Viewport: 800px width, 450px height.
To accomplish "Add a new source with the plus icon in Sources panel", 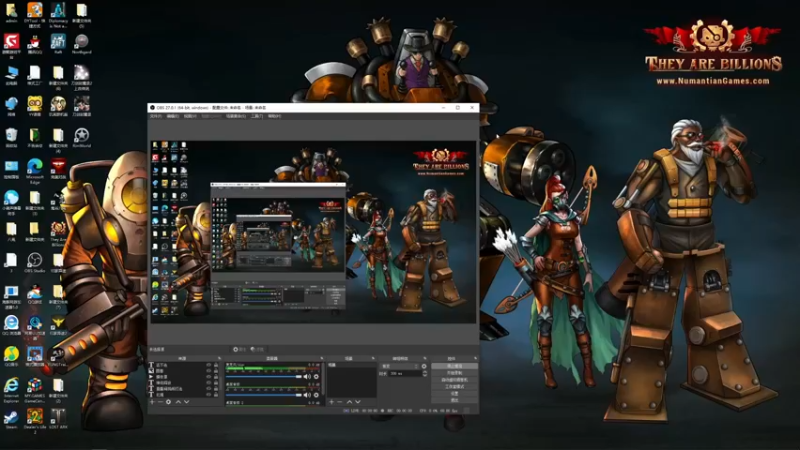I will [152, 402].
